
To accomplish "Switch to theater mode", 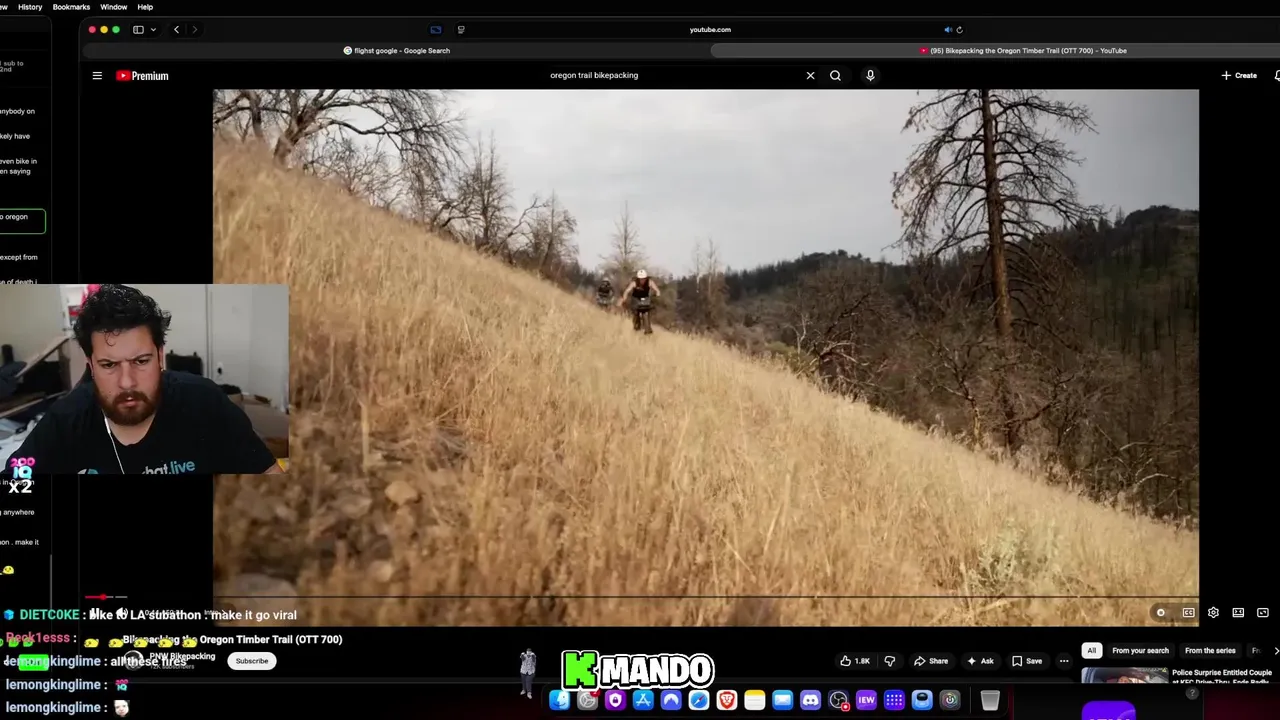I will tap(1238, 613).
